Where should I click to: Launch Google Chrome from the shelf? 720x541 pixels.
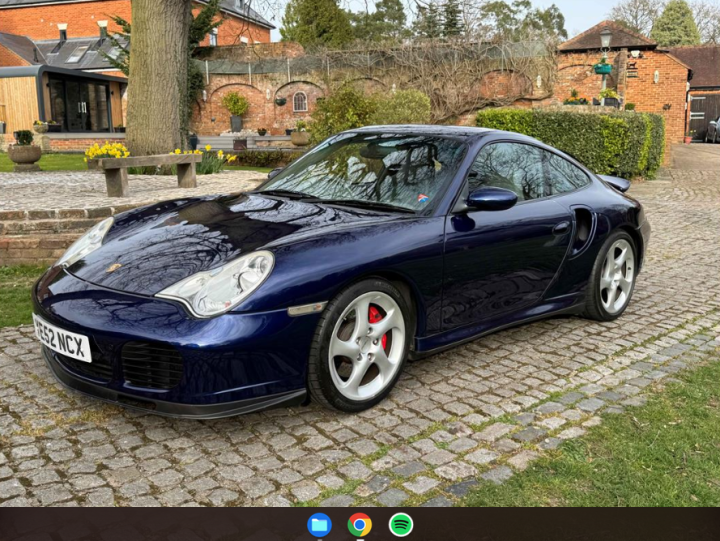coord(360,524)
